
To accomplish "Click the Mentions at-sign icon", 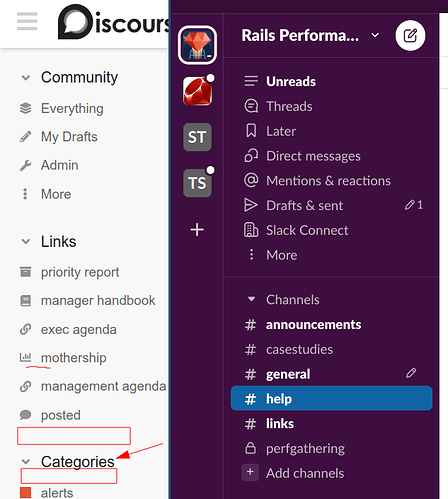I will pos(251,180).
